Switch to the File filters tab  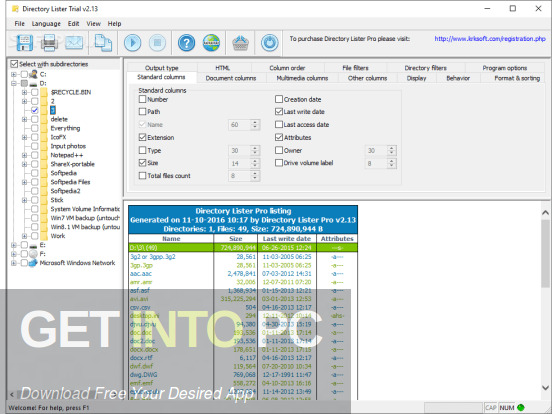tap(355, 68)
